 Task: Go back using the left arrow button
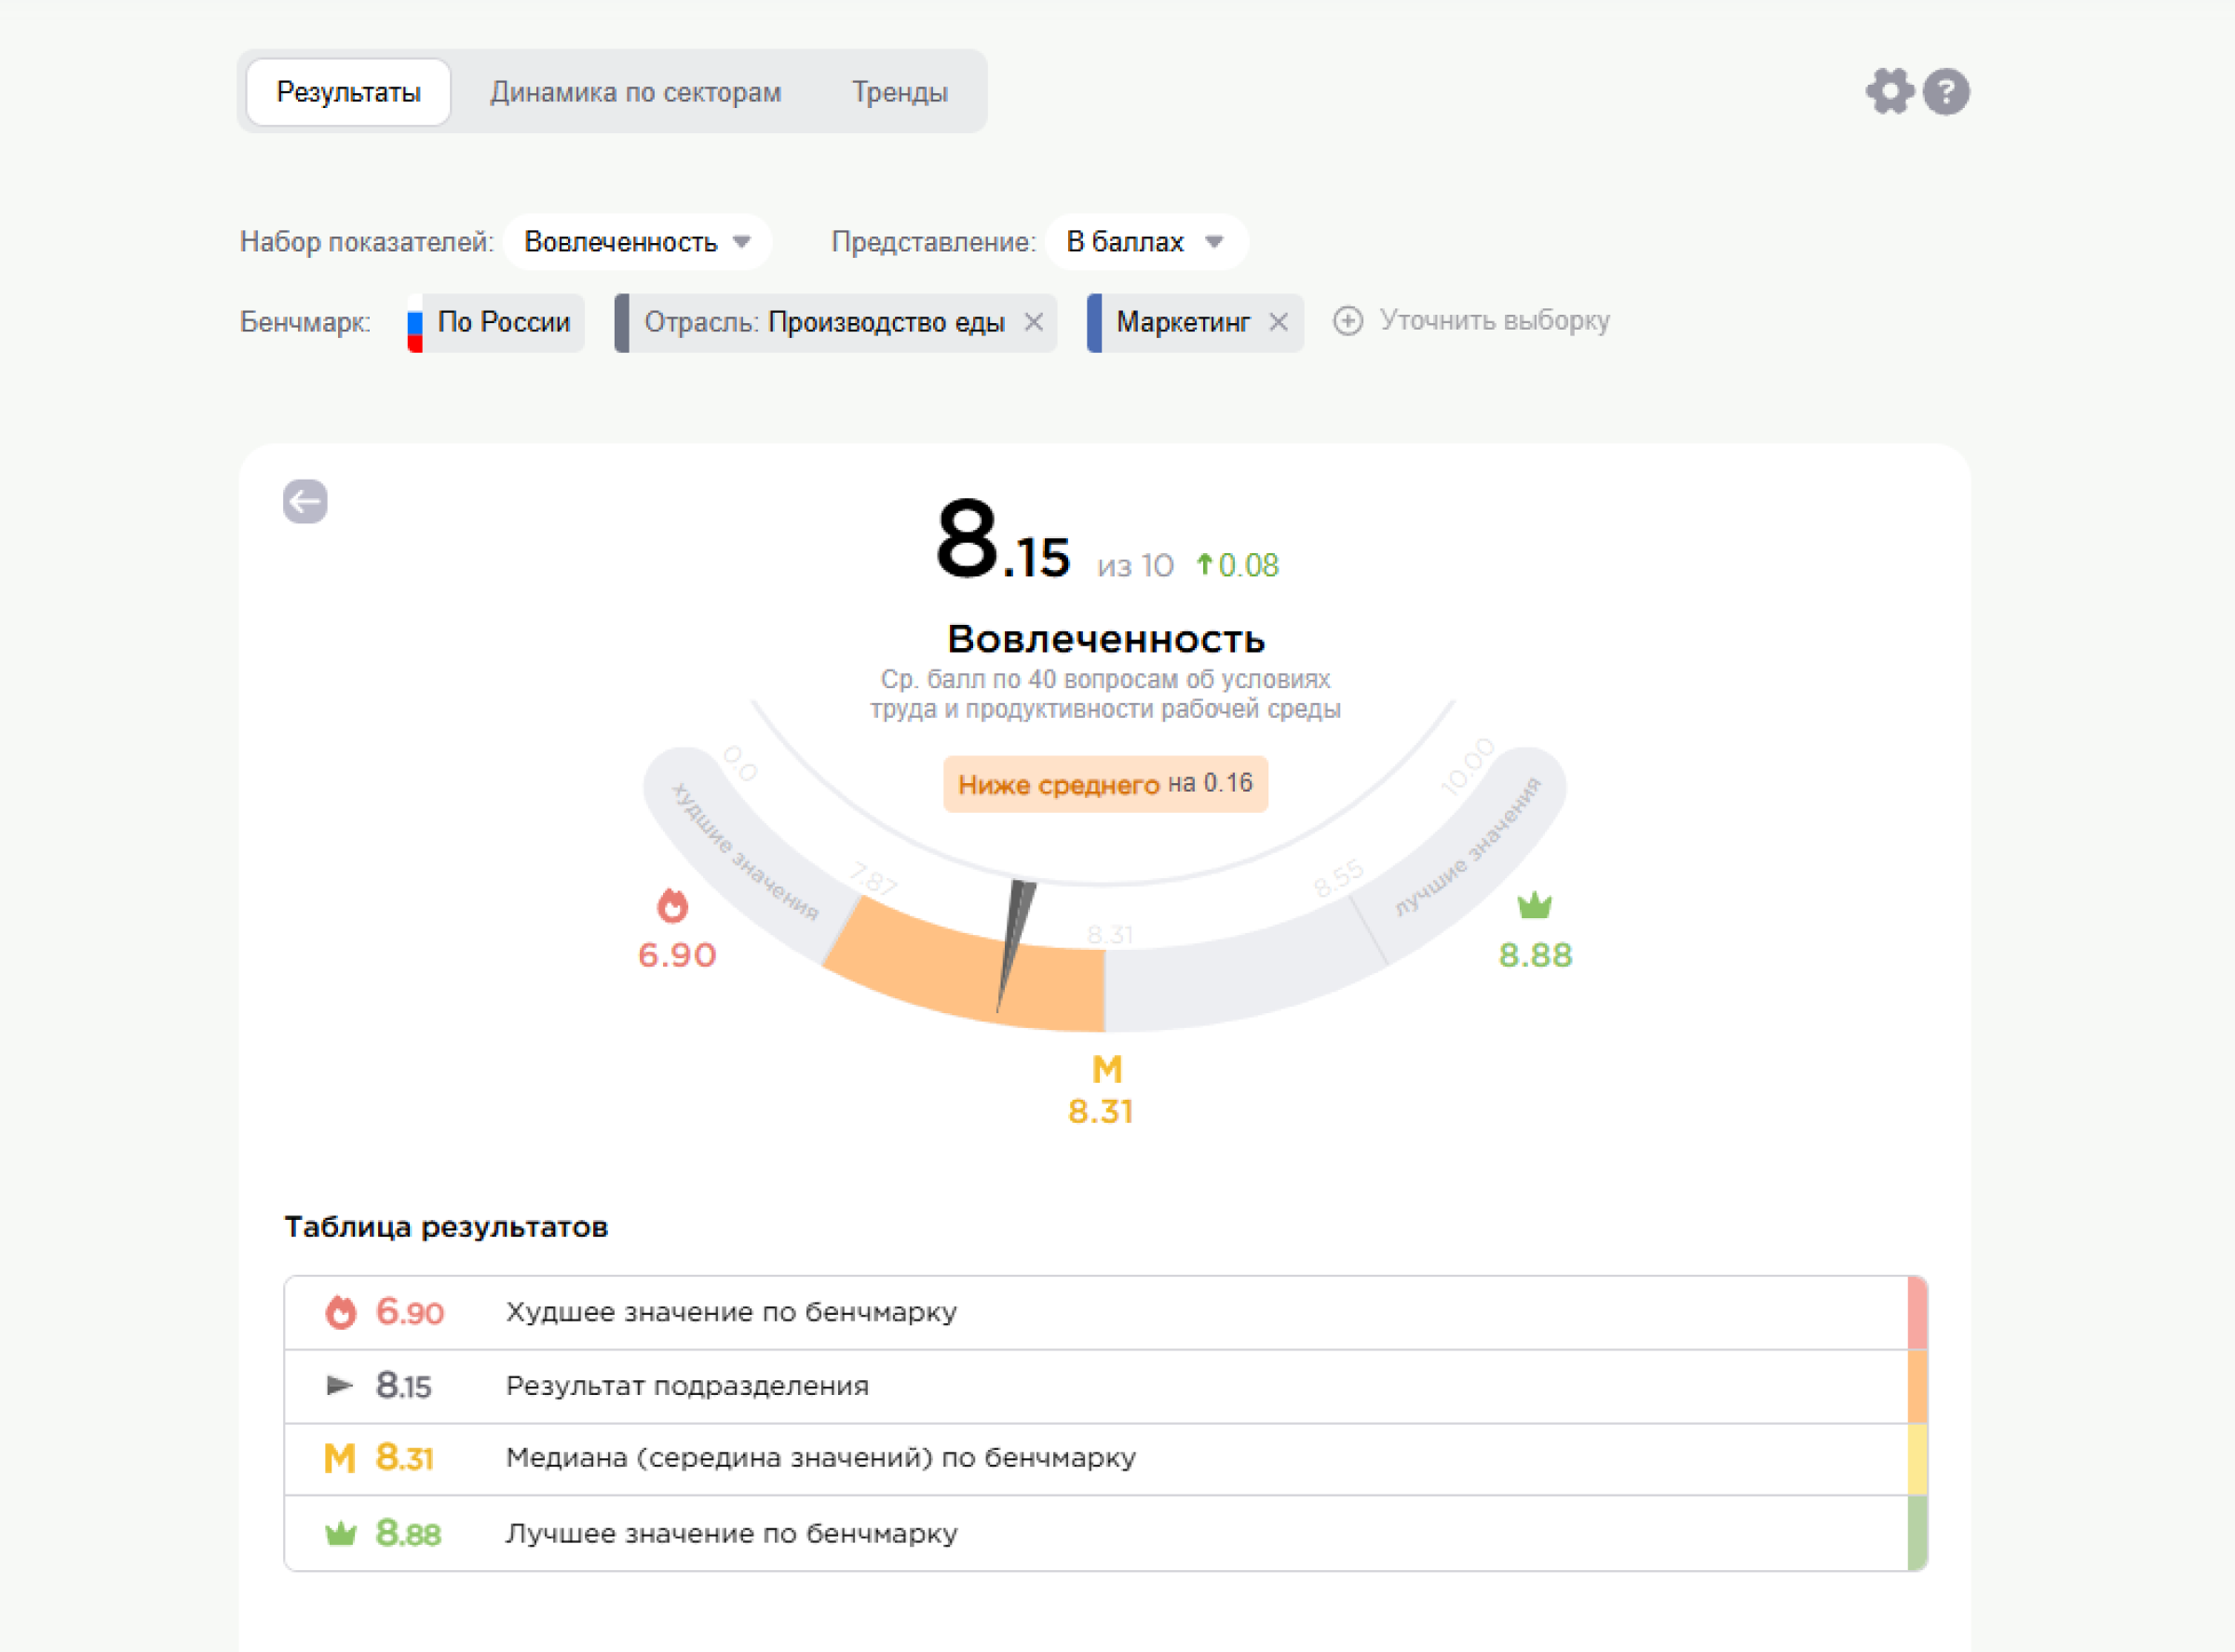pyautogui.click(x=305, y=501)
